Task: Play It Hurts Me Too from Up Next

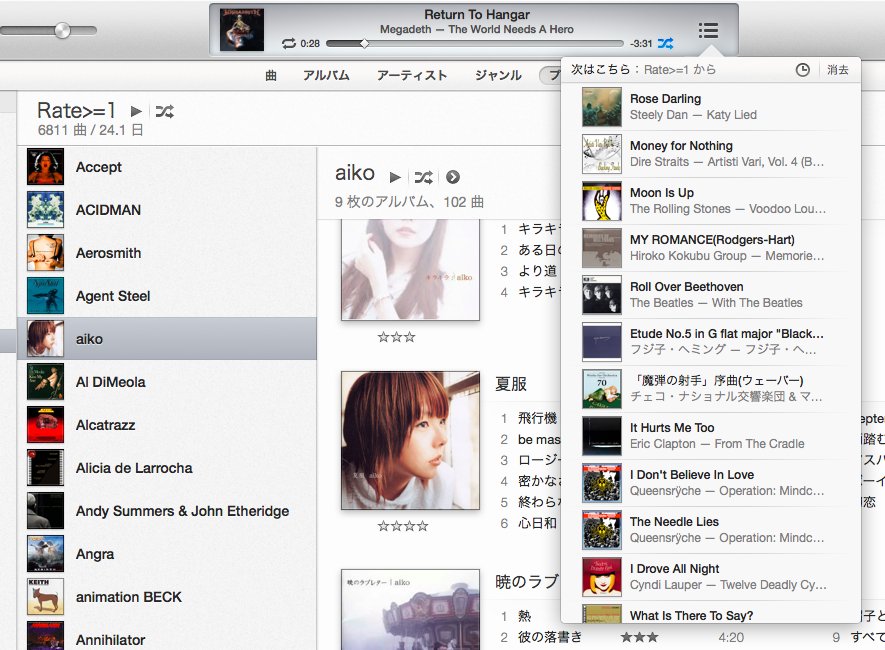Action: point(711,436)
